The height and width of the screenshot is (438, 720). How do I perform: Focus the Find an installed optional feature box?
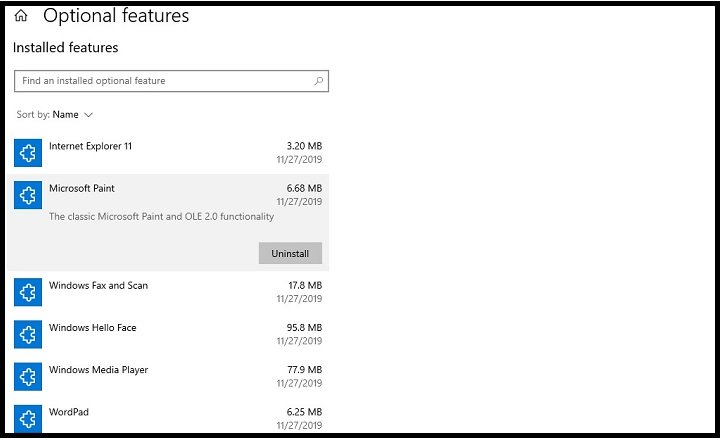[x=171, y=81]
